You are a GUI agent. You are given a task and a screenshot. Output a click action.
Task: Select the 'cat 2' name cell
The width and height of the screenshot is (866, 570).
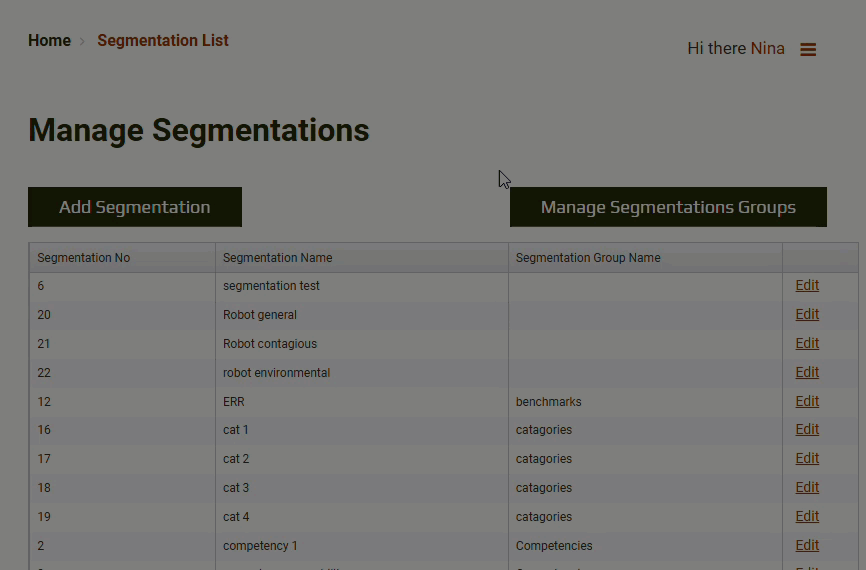[x=362, y=459]
